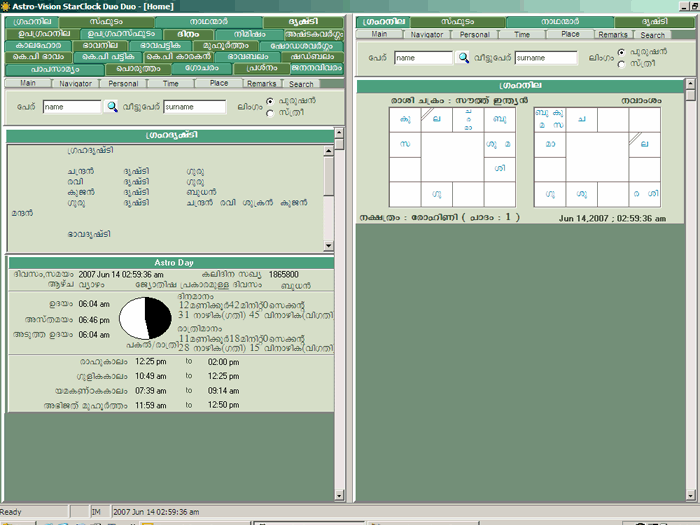Open ഷഡ്ബലം tab
The width and height of the screenshot is (700, 525).
point(312,57)
